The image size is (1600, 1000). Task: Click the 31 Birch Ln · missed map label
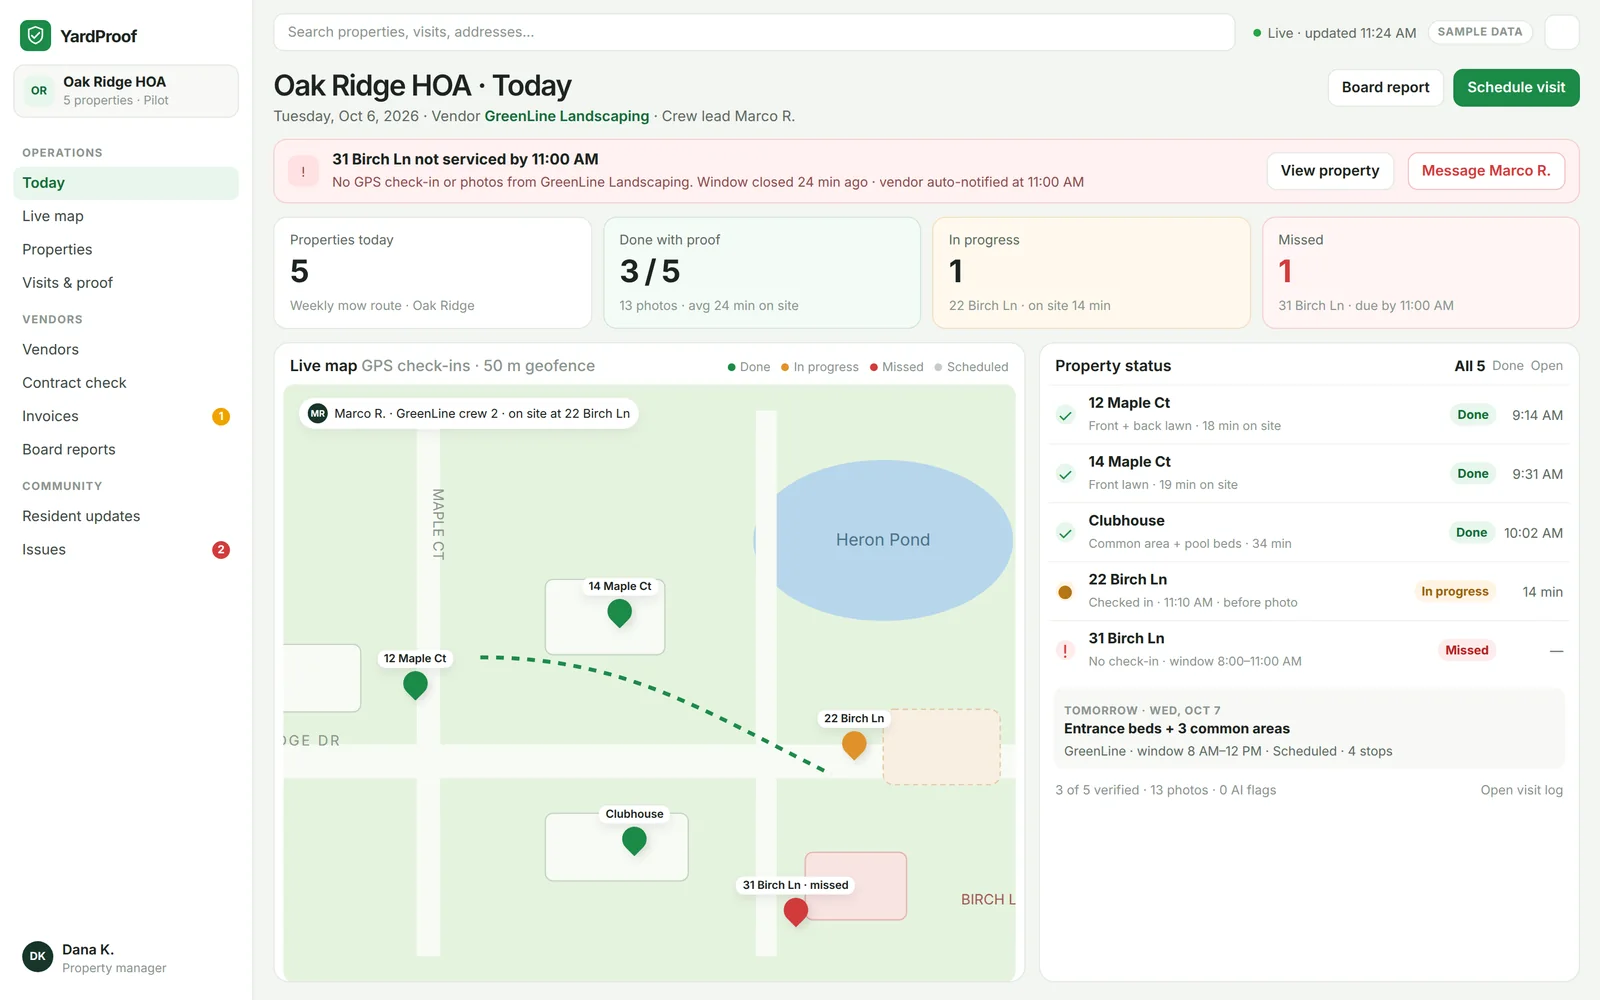(795, 885)
